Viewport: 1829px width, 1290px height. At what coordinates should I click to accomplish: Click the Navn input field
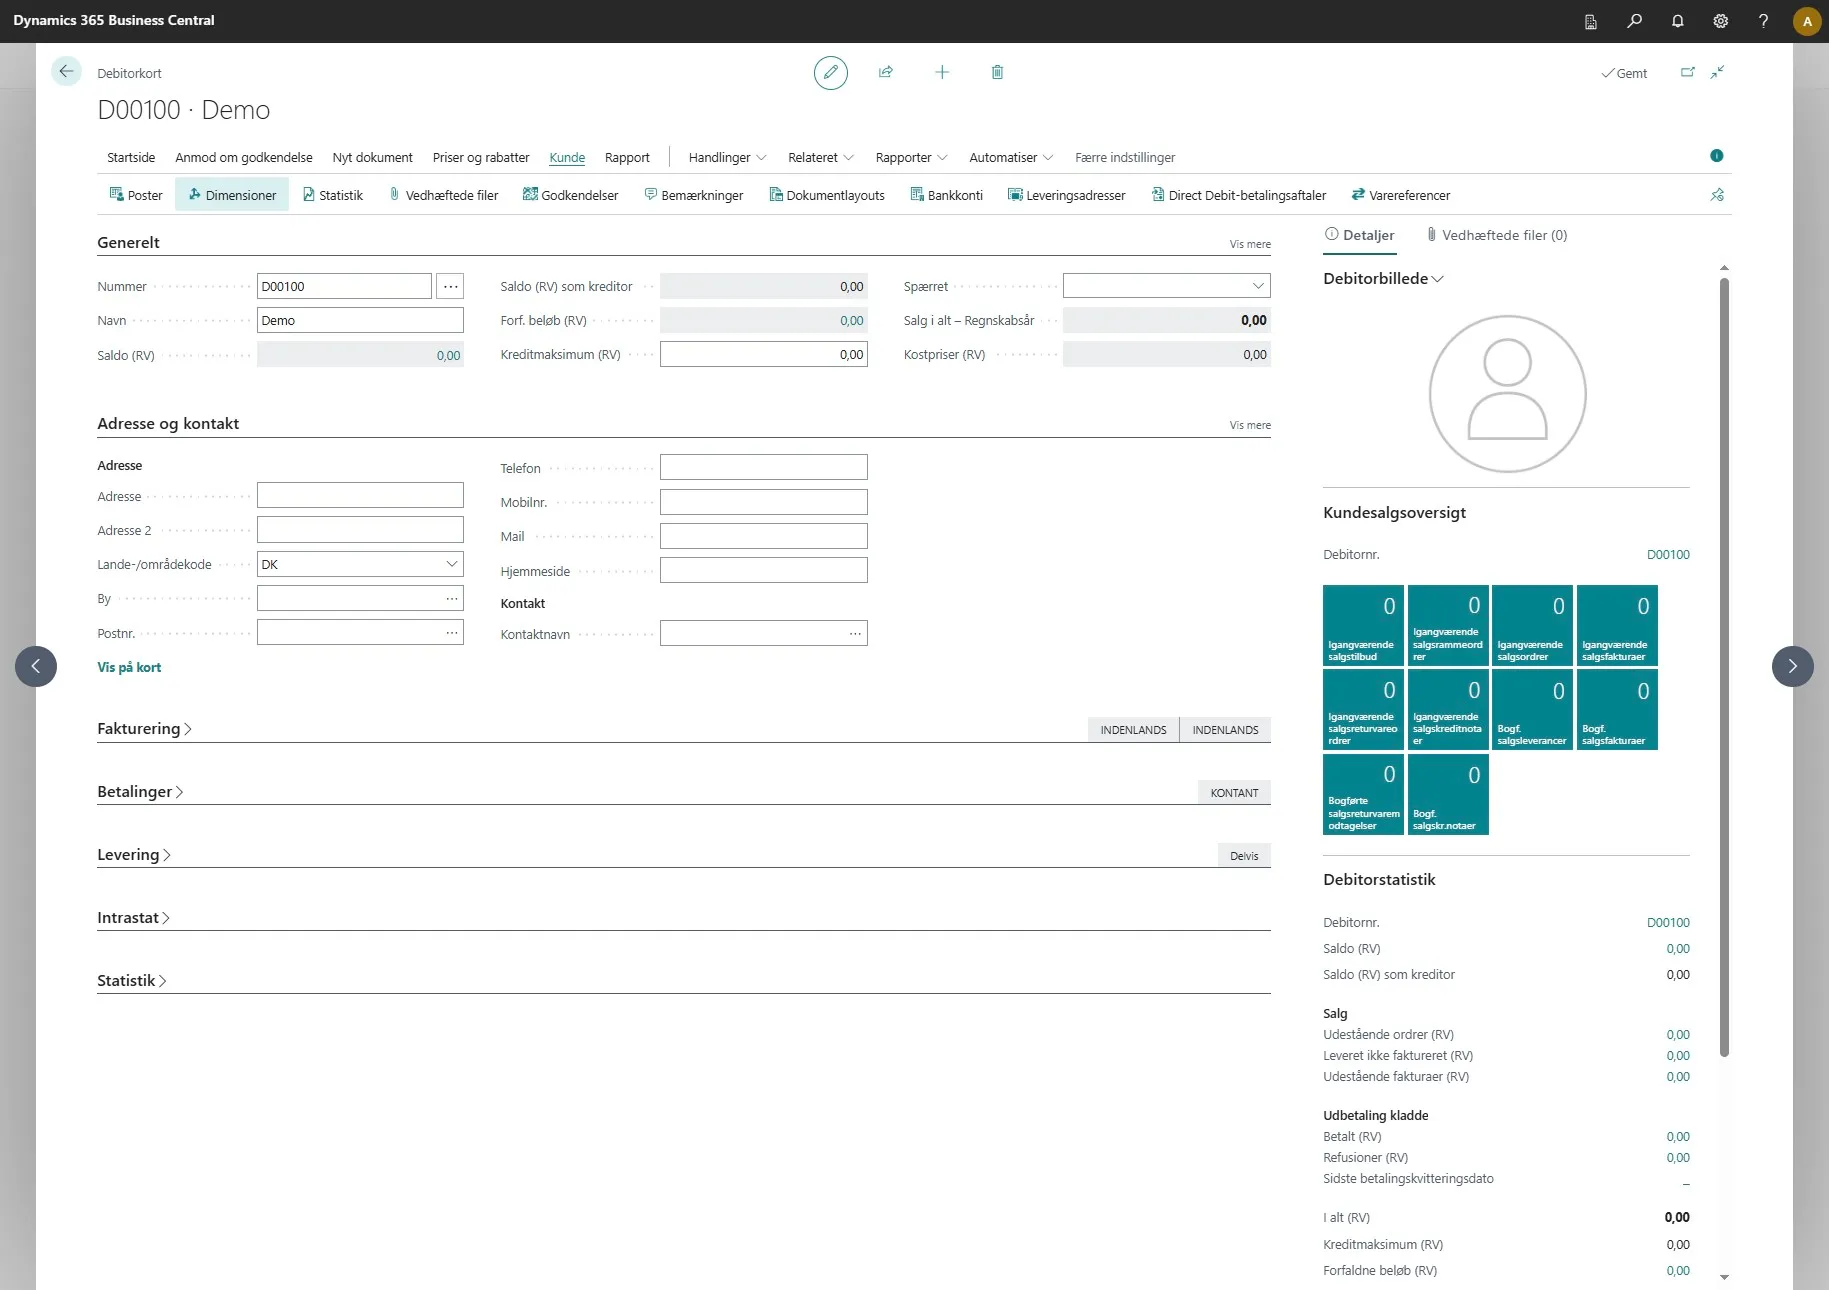pos(360,320)
